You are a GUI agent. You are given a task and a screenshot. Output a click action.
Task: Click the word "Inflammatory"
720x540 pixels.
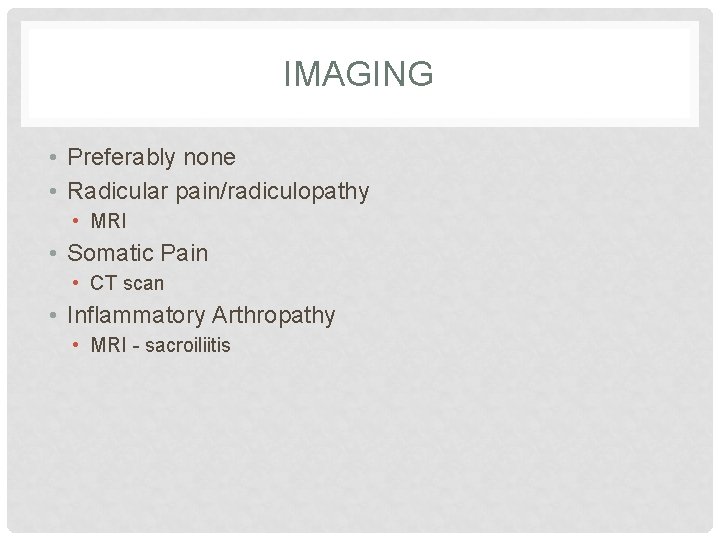135,315
